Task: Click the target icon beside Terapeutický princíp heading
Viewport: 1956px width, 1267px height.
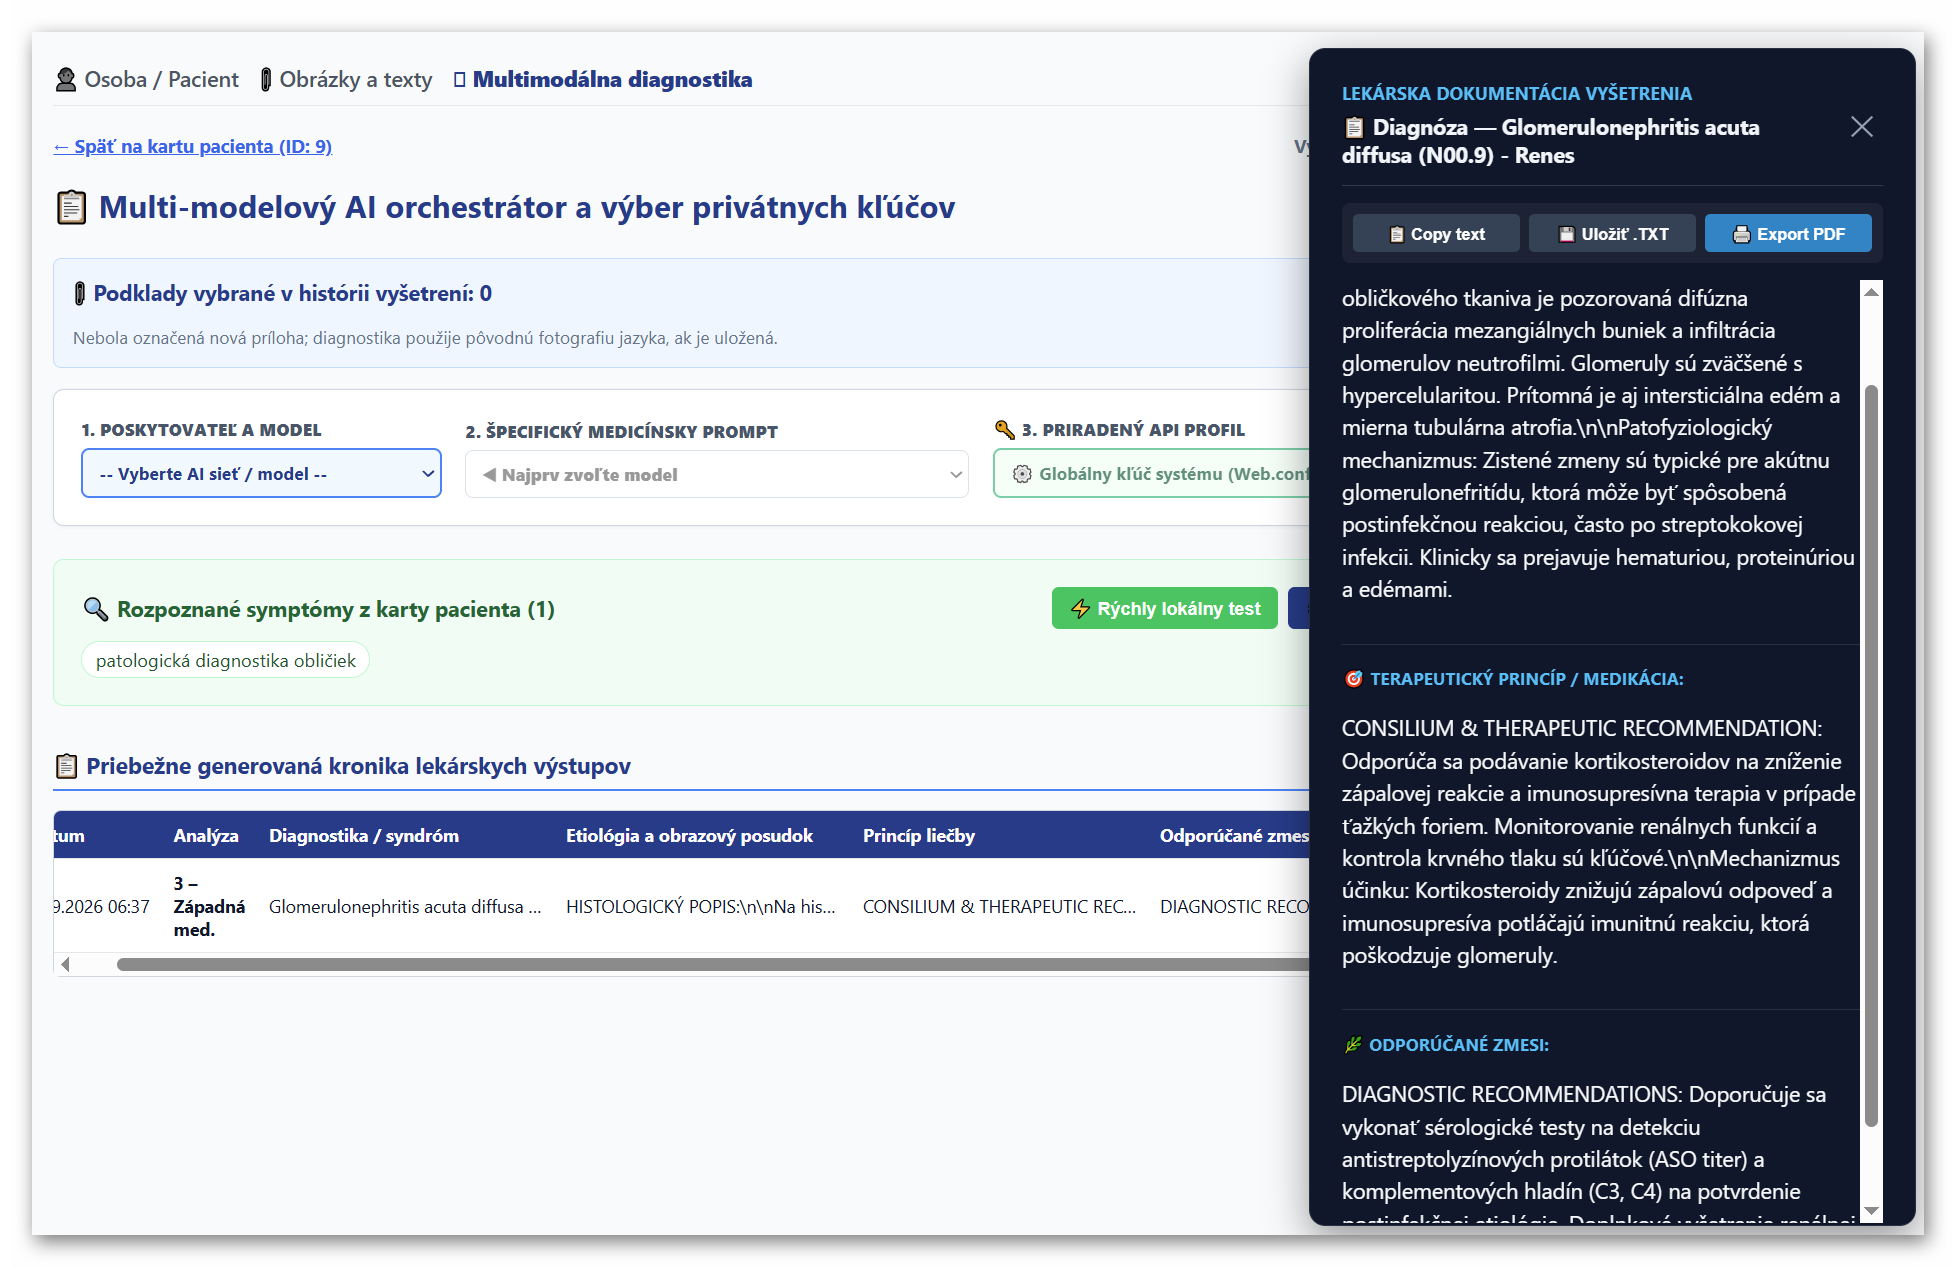Action: pos(1353,678)
